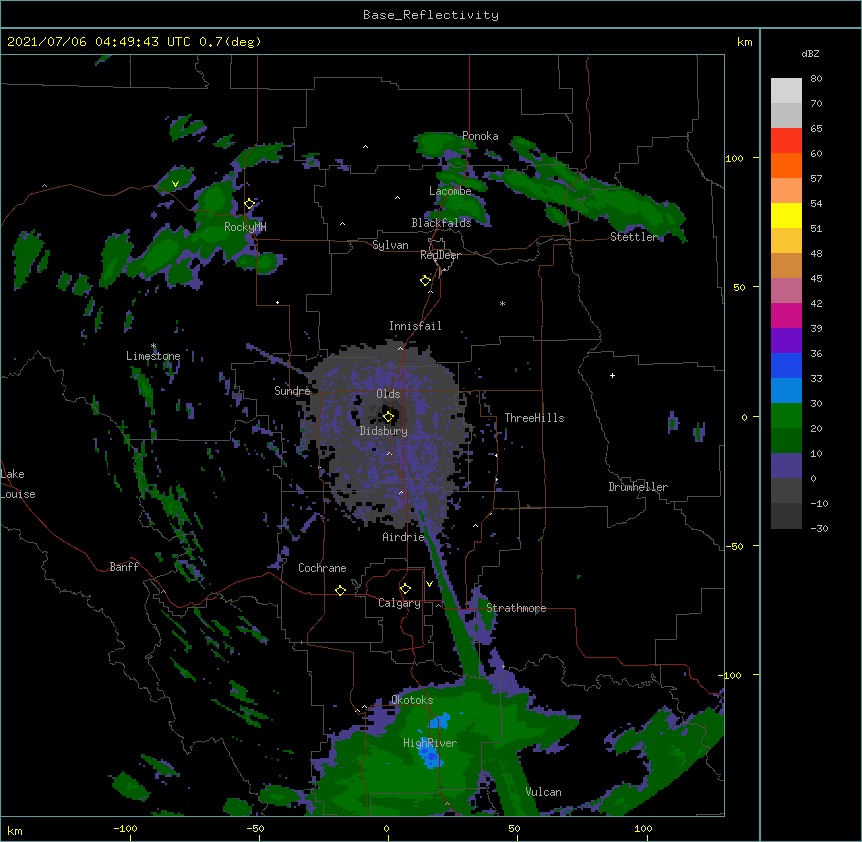Click the yellow diamond marker beside RockyMH
Viewport: 862px width, 842px height.
pyautogui.click(x=250, y=204)
